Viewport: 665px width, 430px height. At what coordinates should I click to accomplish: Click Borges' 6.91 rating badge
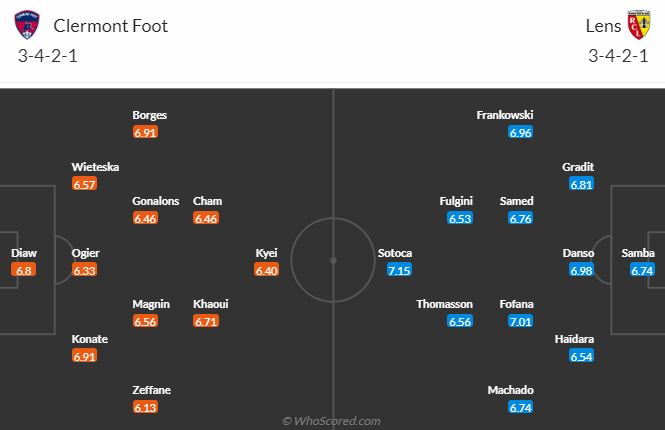145,132
